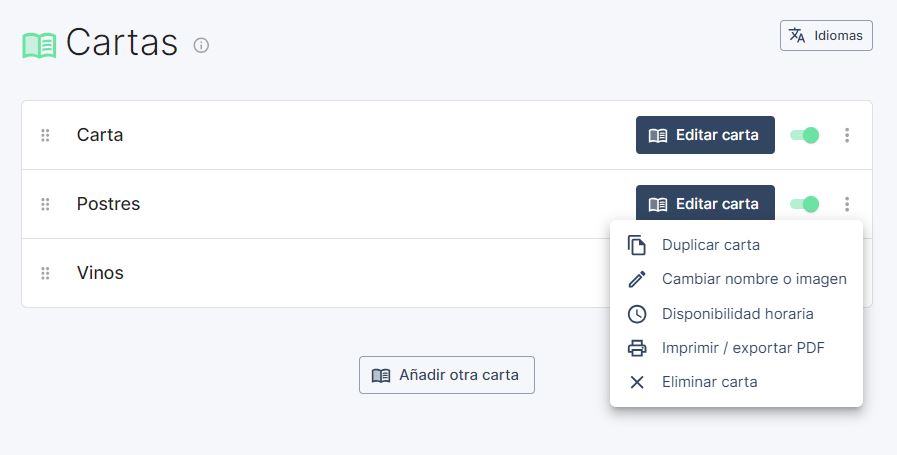Click Editar carta button for Carta
The width and height of the screenshot is (897, 455).
tap(705, 135)
